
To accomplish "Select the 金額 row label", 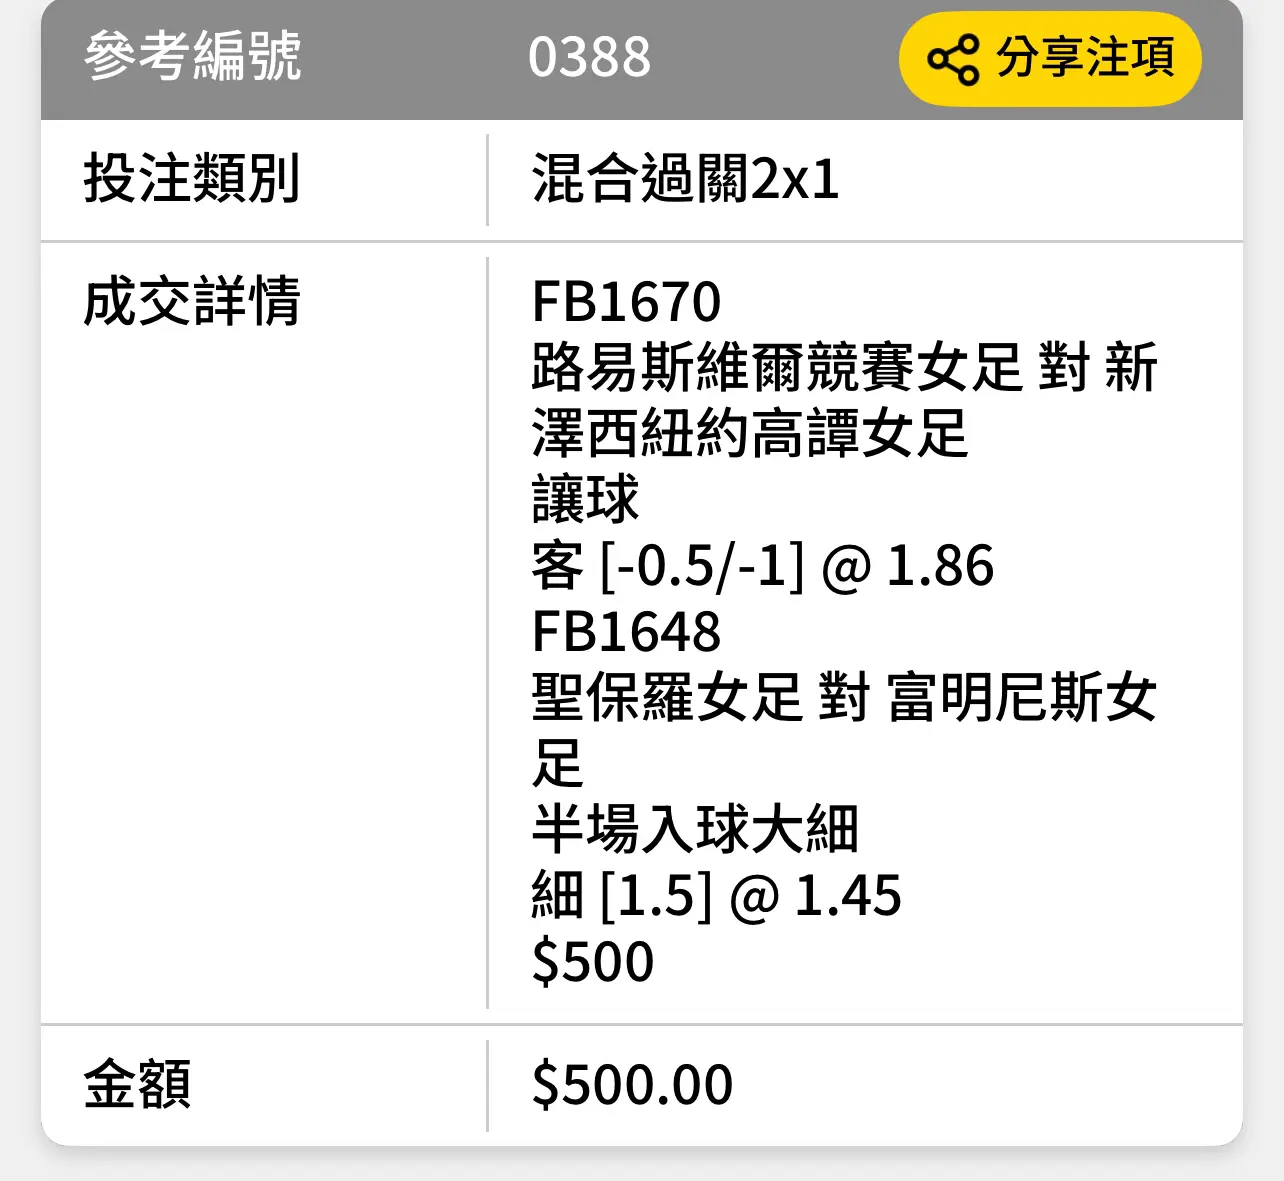I will click(137, 1085).
